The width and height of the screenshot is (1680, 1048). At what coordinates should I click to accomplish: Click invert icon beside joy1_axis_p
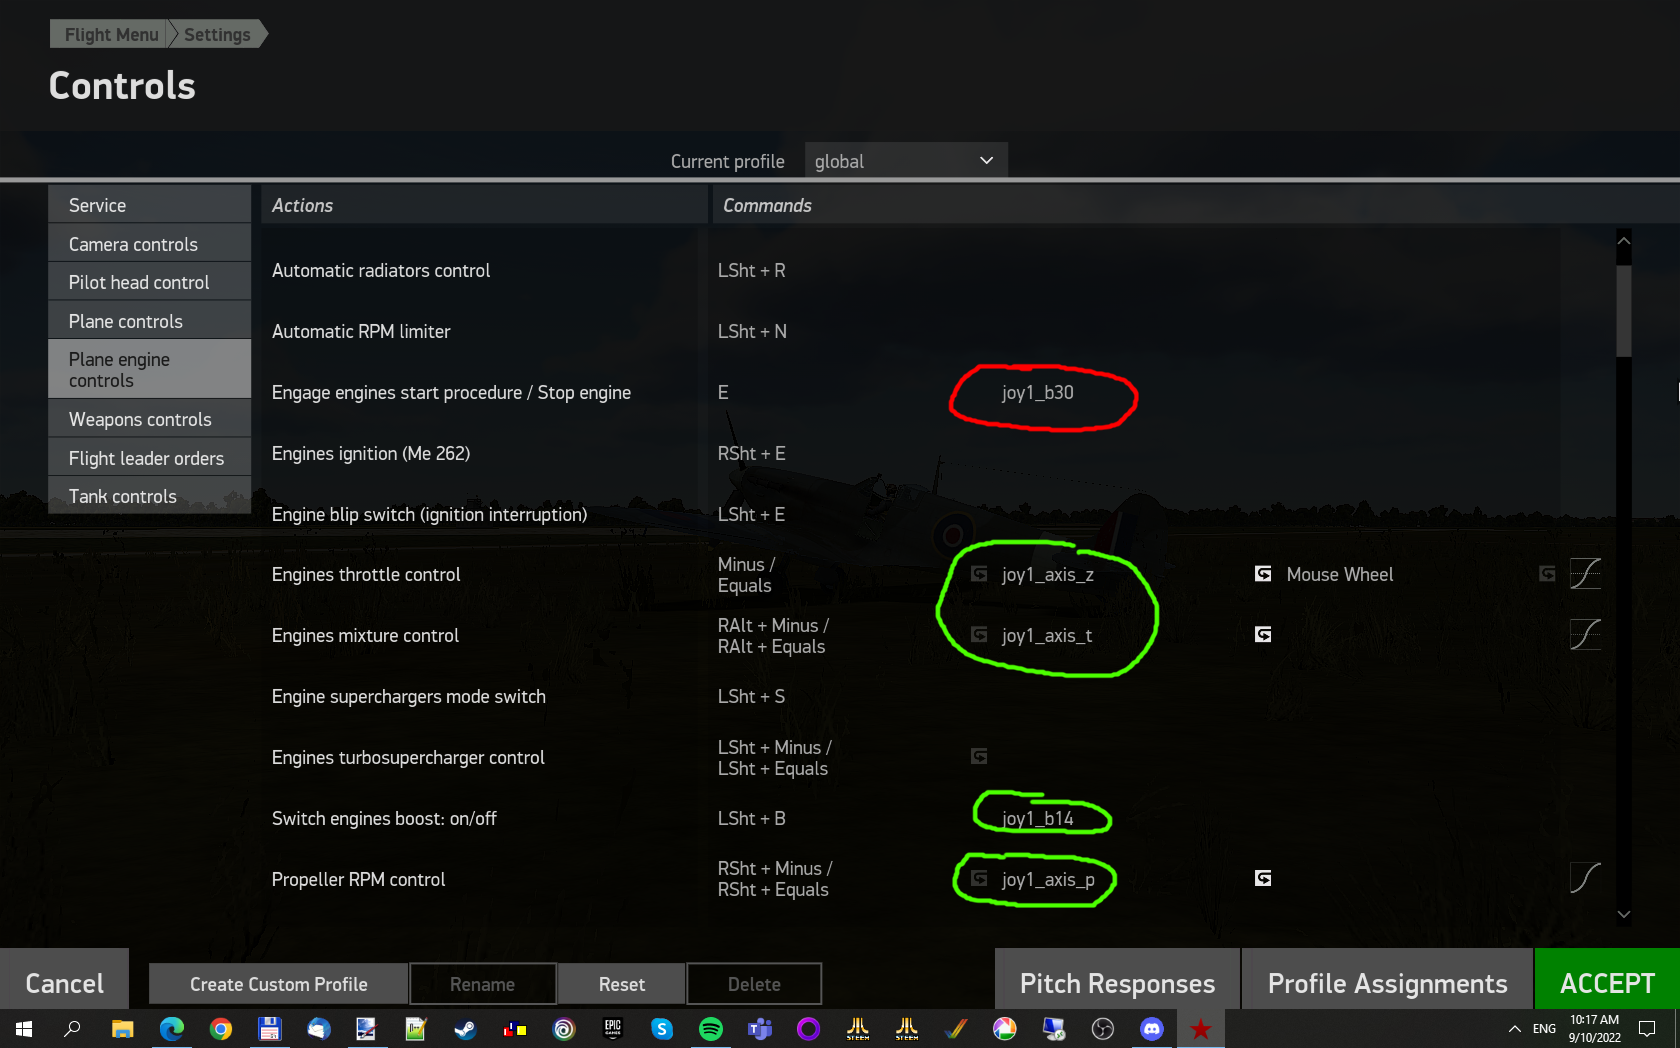(979, 878)
